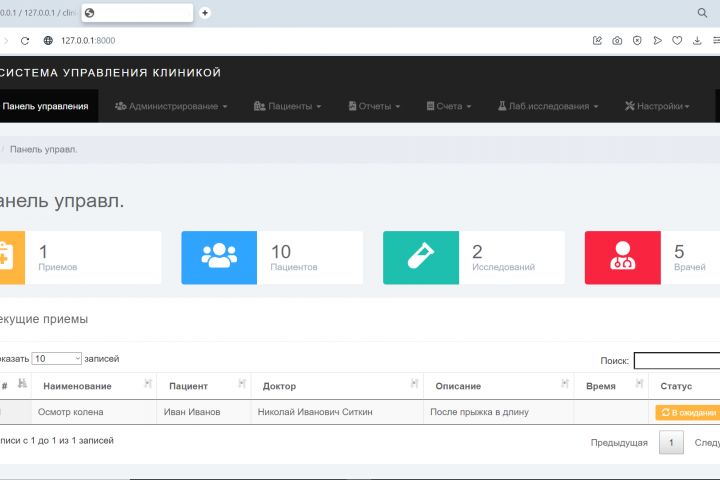Click the В ожидании status button

[x=687, y=412]
